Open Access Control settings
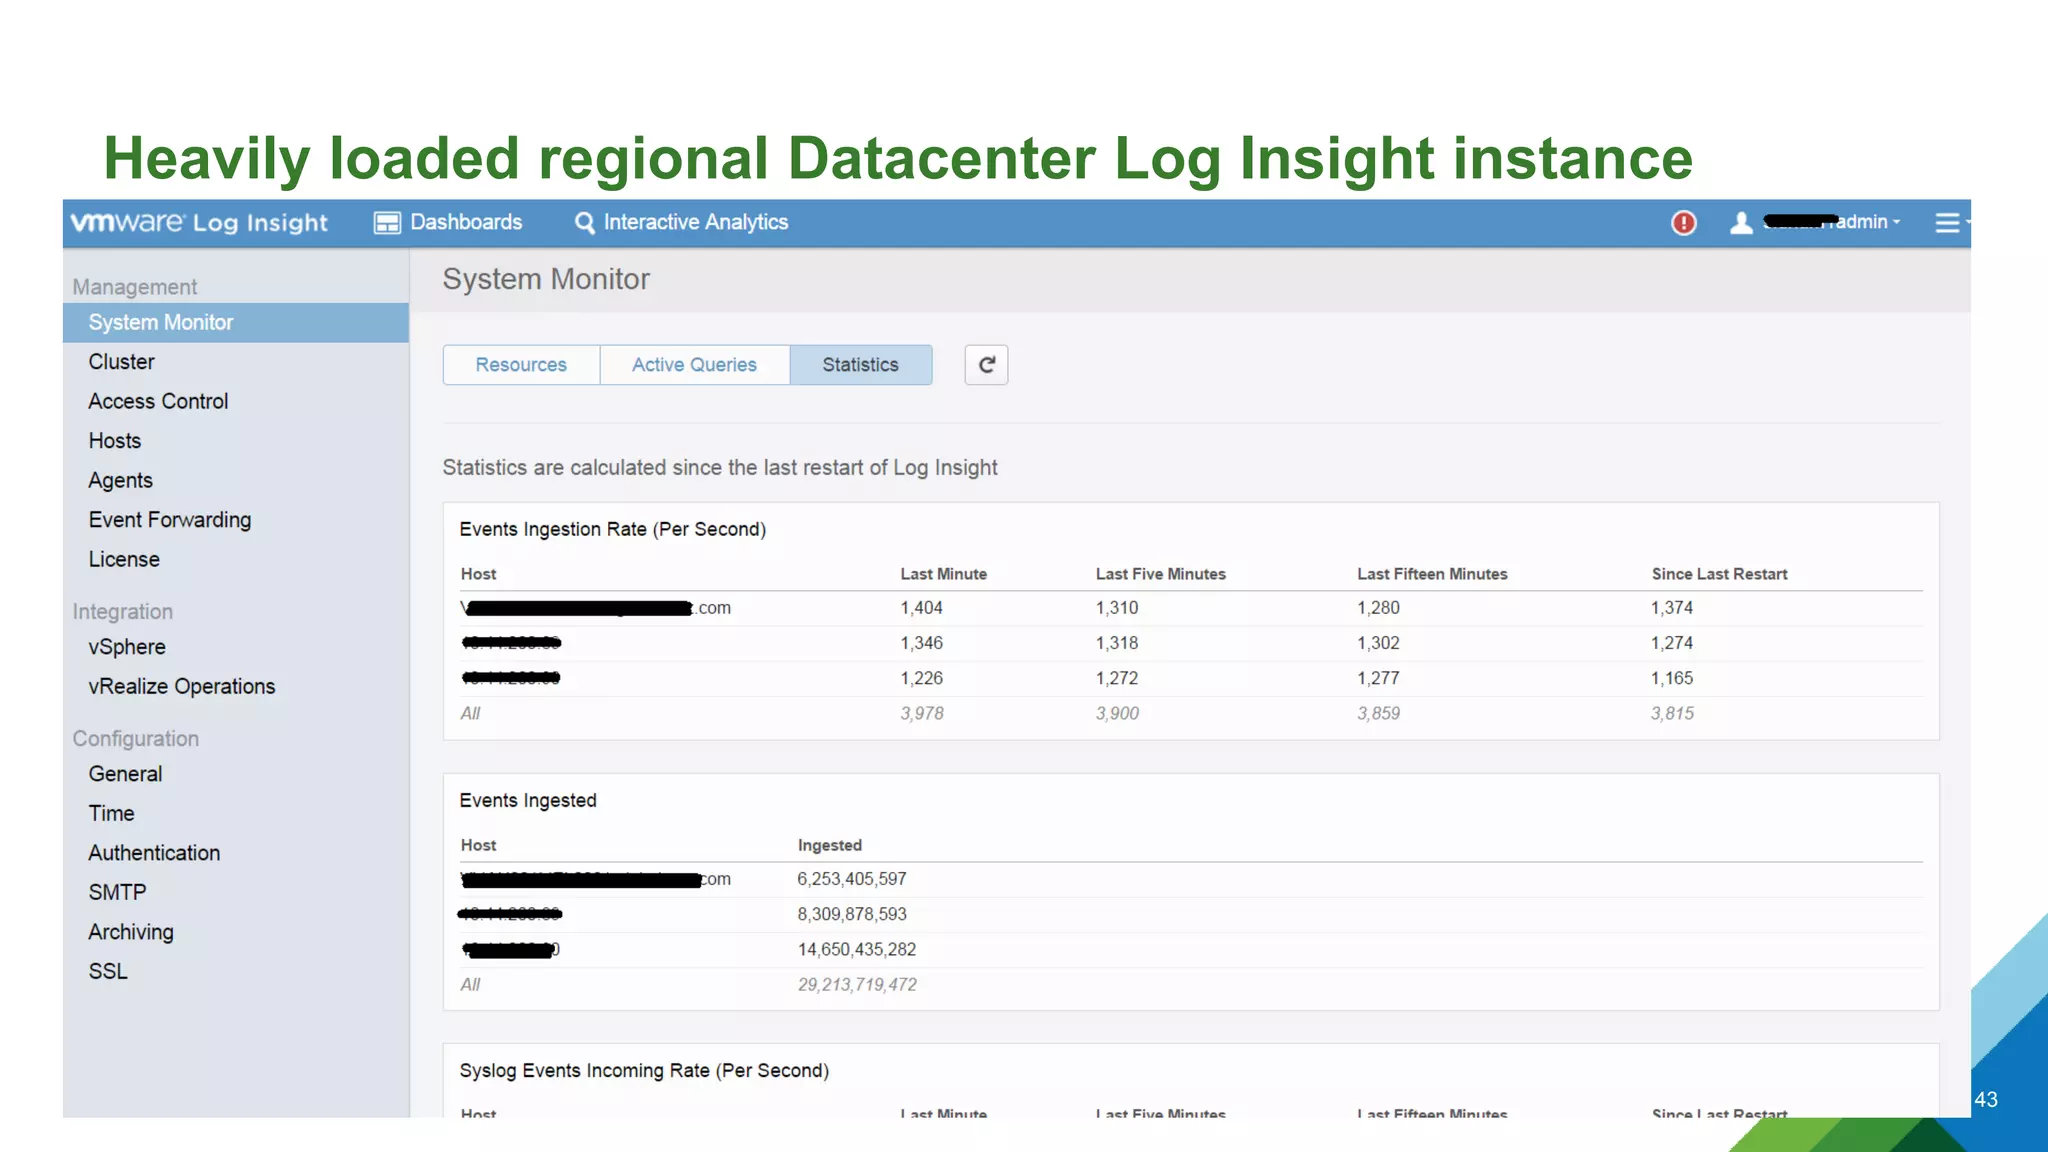This screenshot has width=2048, height=1152. tap(158, 401)
